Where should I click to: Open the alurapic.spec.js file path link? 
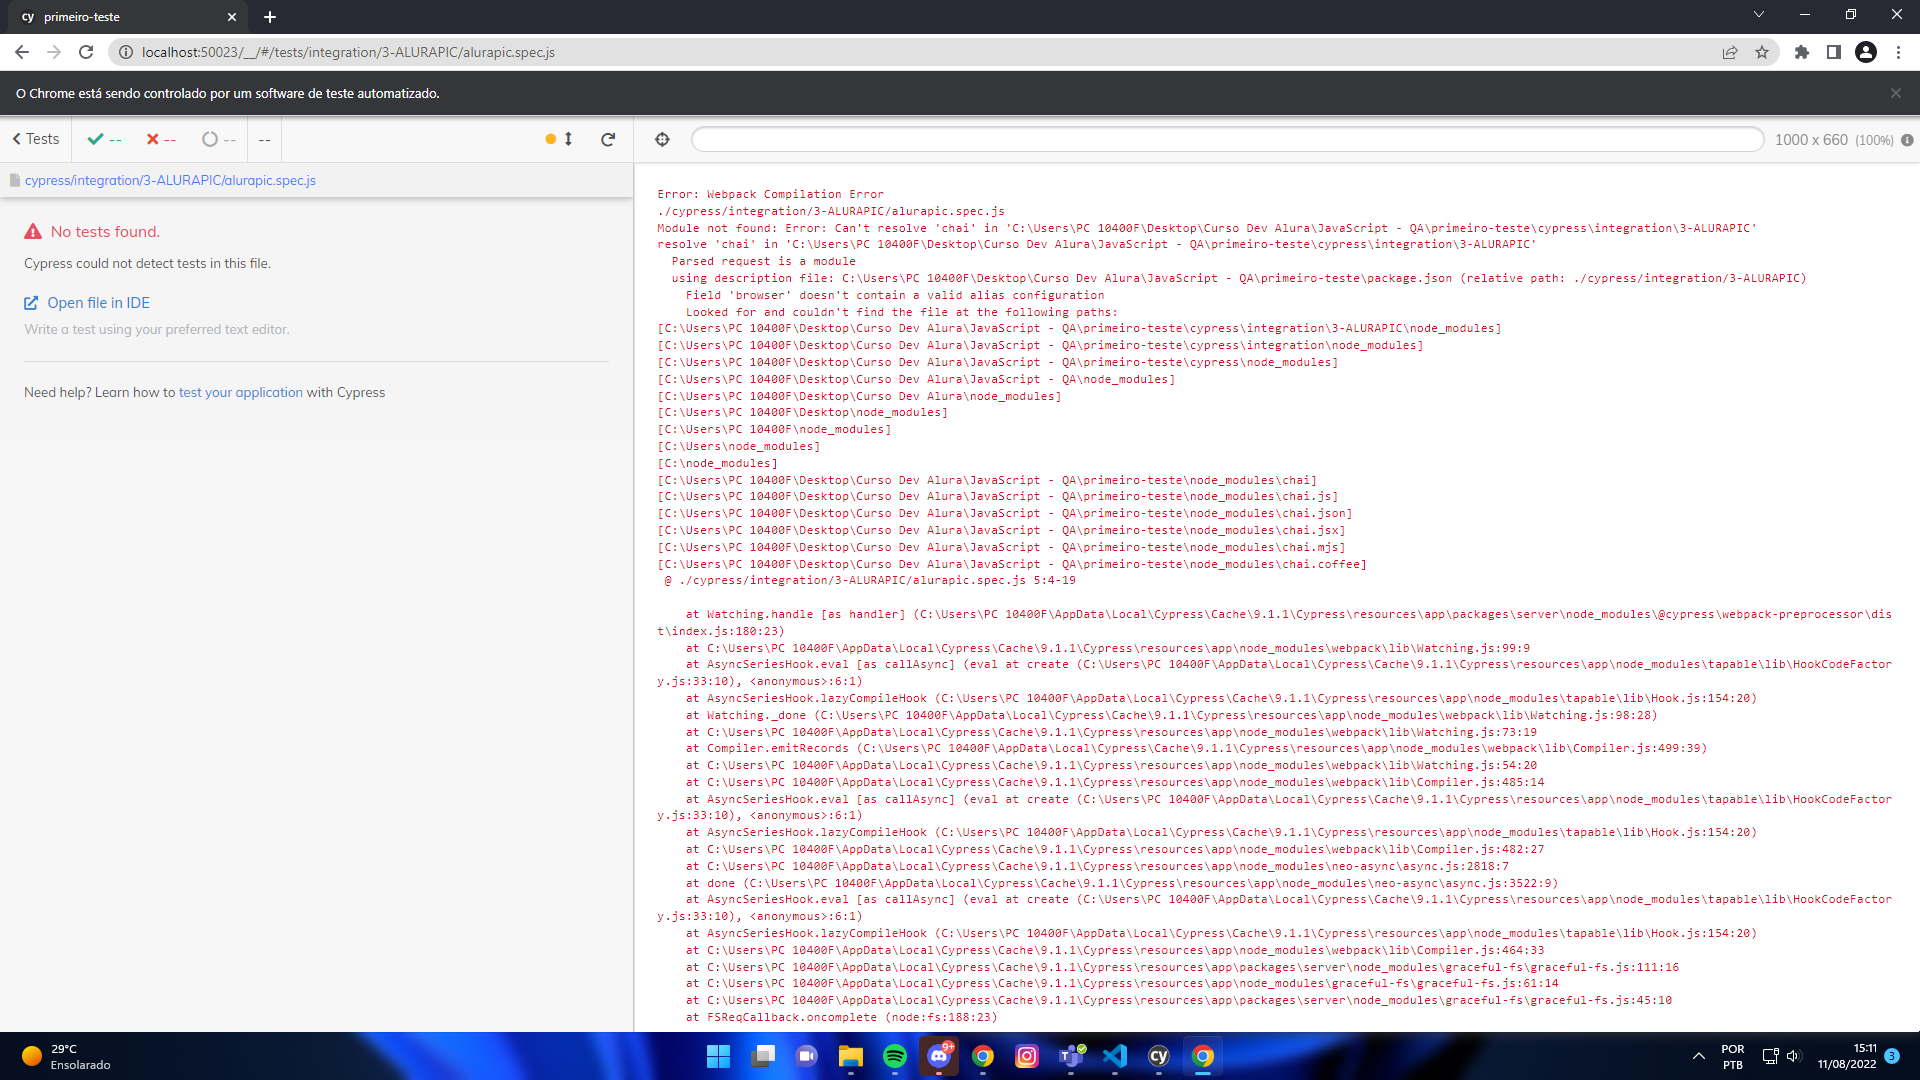[x=170, y=181]
